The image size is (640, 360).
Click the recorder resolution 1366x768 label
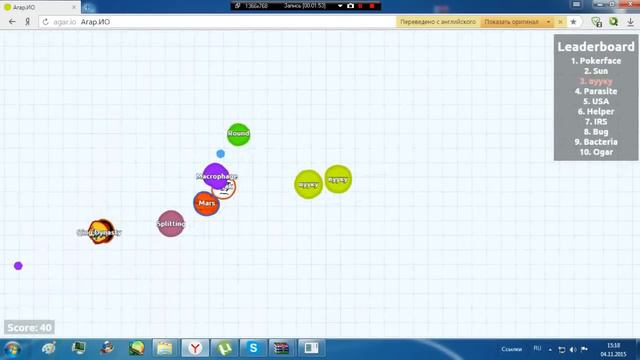tap(256, 6)
